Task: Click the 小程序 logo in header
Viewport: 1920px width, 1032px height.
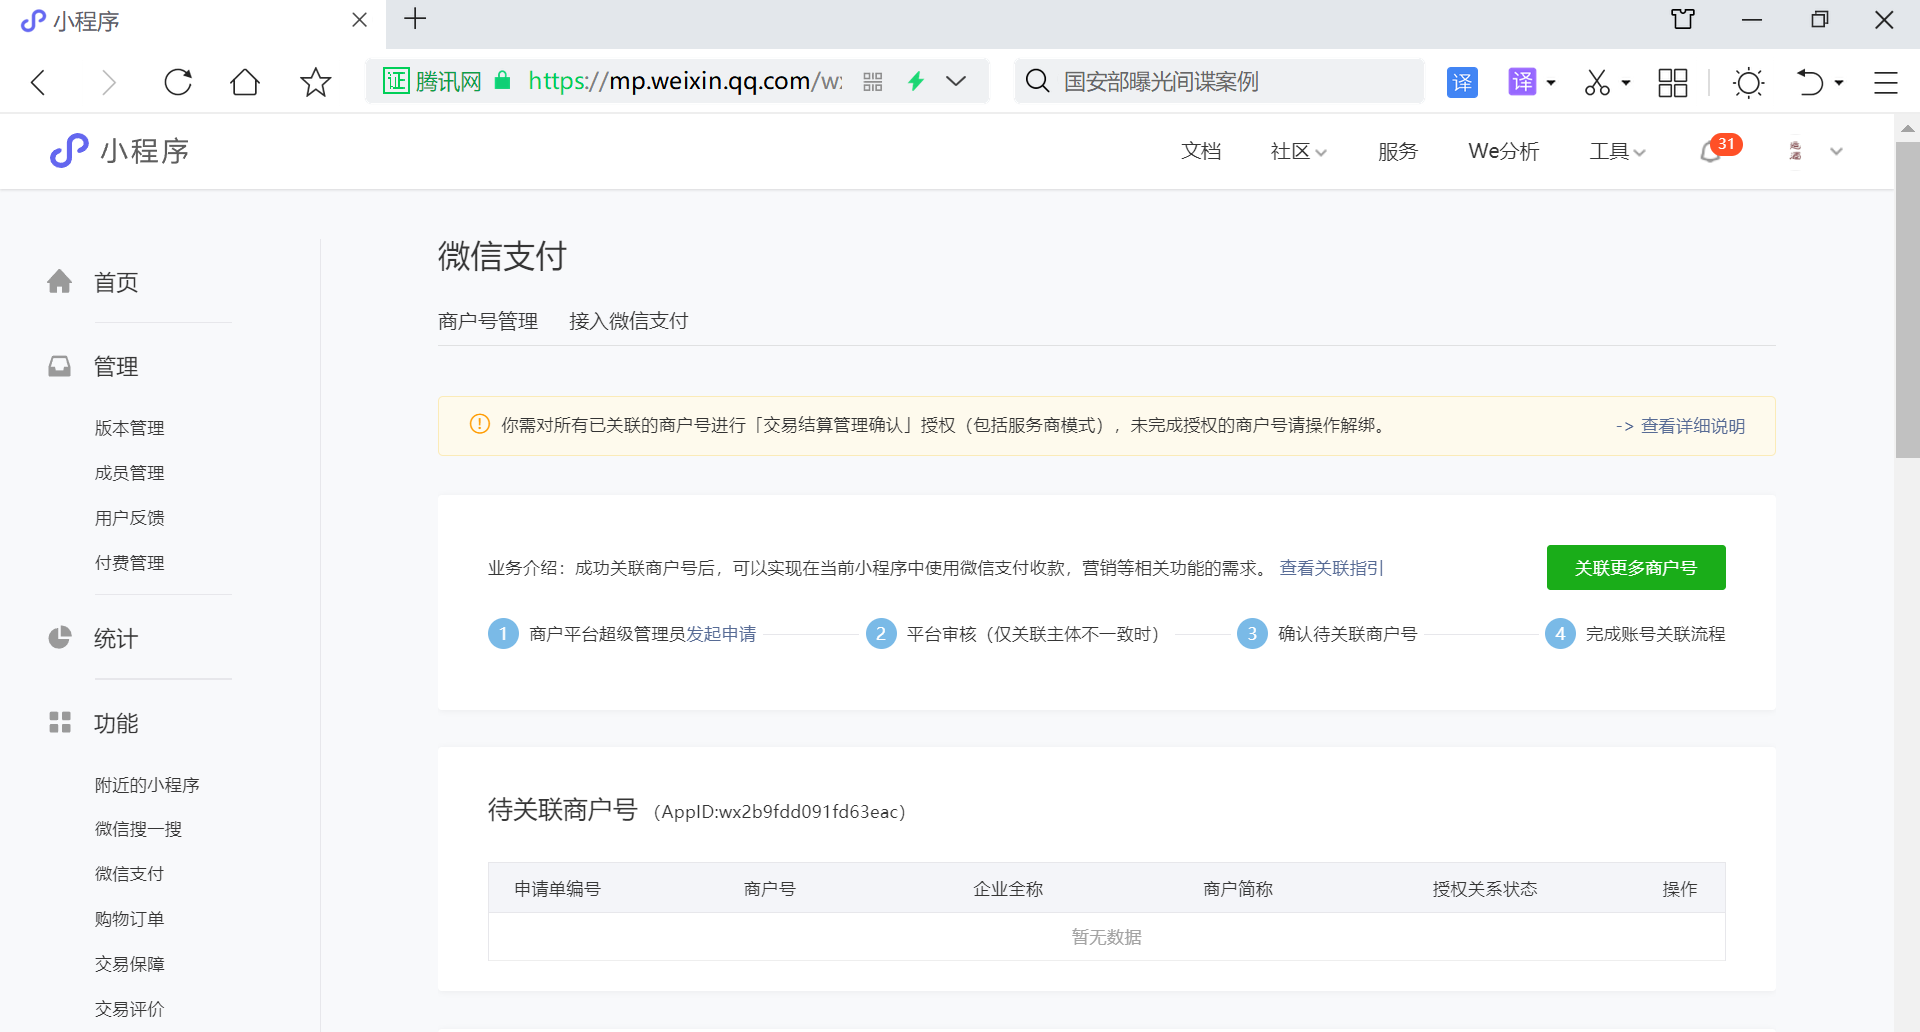Action: (120, 151)
